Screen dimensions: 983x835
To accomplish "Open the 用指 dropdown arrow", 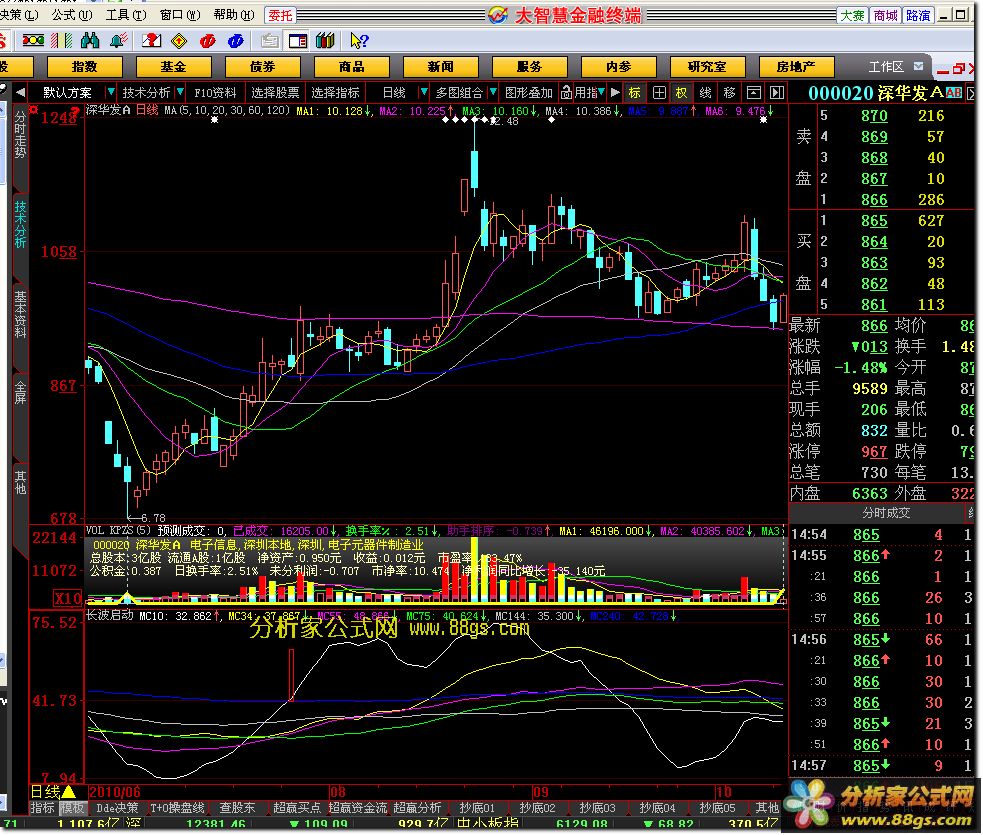I will (x=601, y=93).
